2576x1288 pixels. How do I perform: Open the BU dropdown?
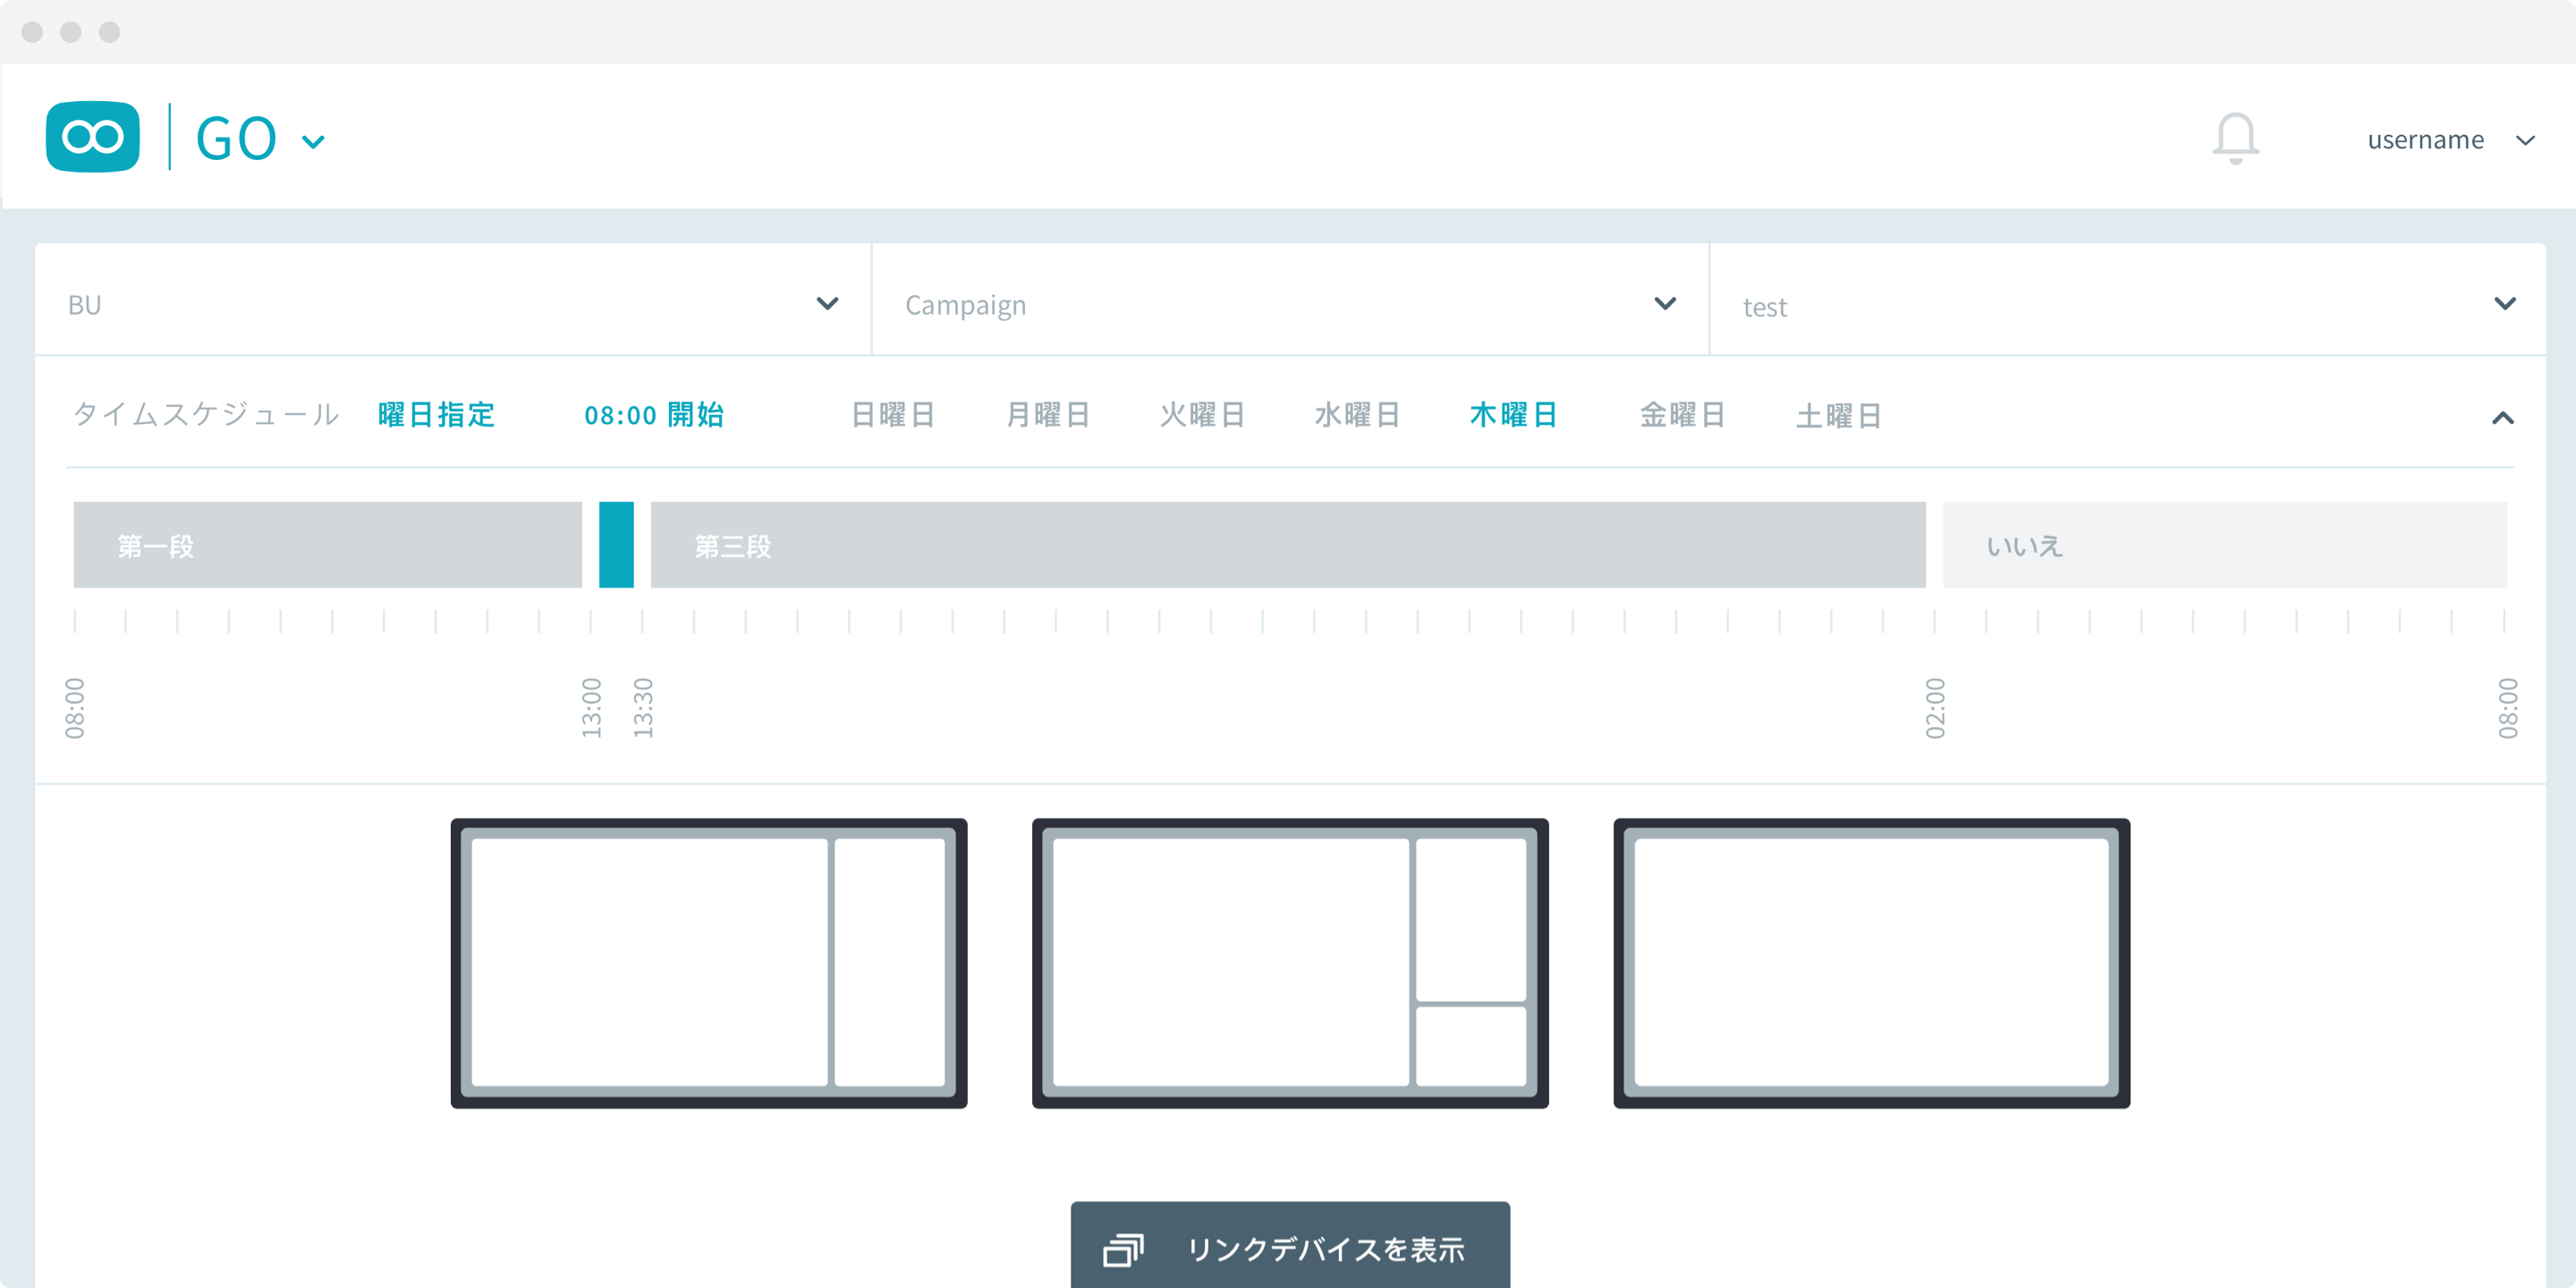tap(452, 304)
